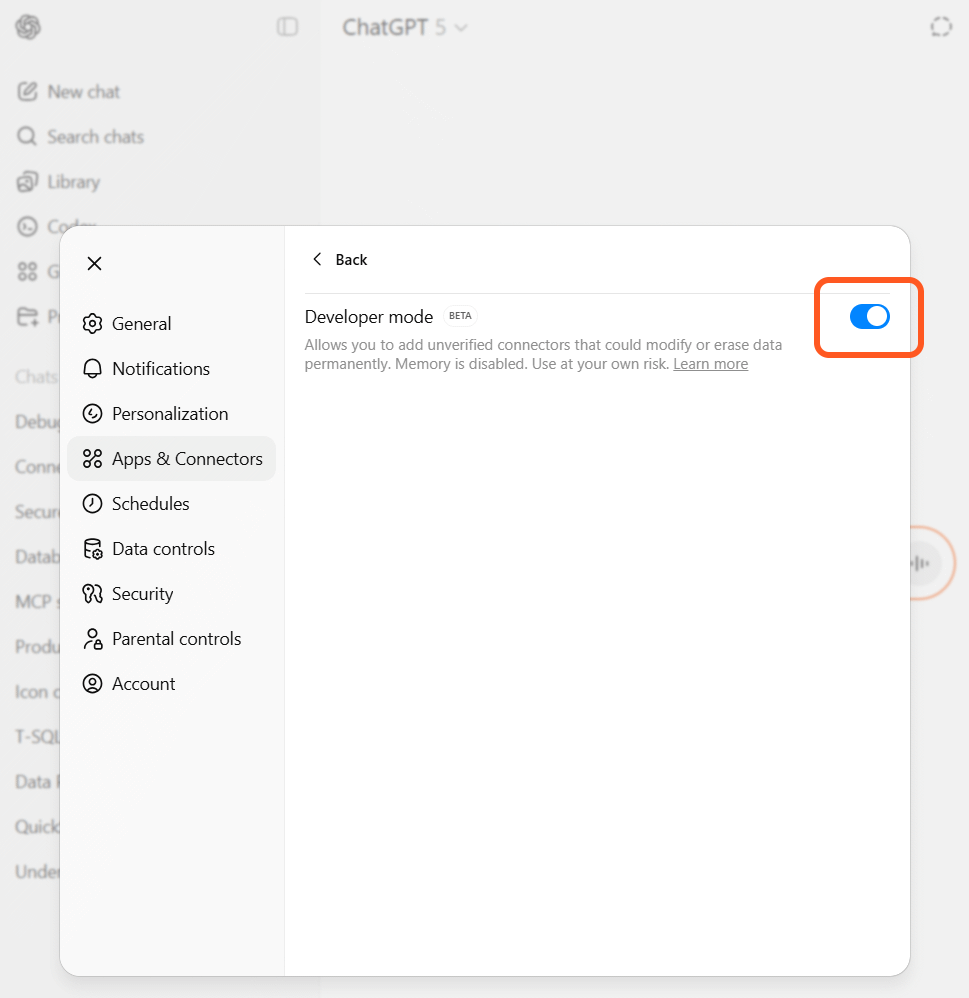Image resolution: width=969 pixels, height=998 pixels.
Task: Open Search chats in the sidebar
Action: click(94, 137)
